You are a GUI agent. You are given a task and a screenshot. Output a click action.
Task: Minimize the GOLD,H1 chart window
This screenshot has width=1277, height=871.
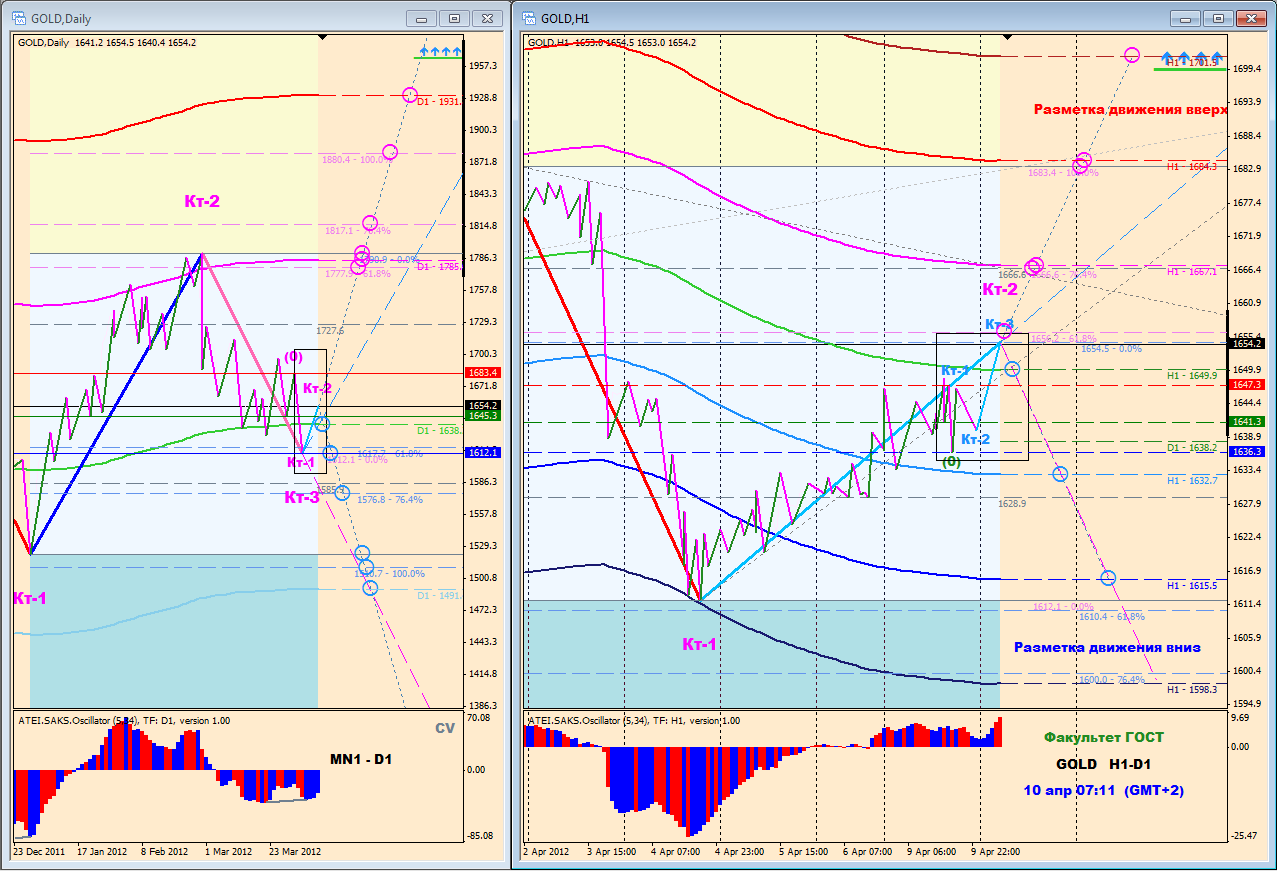1187,18
